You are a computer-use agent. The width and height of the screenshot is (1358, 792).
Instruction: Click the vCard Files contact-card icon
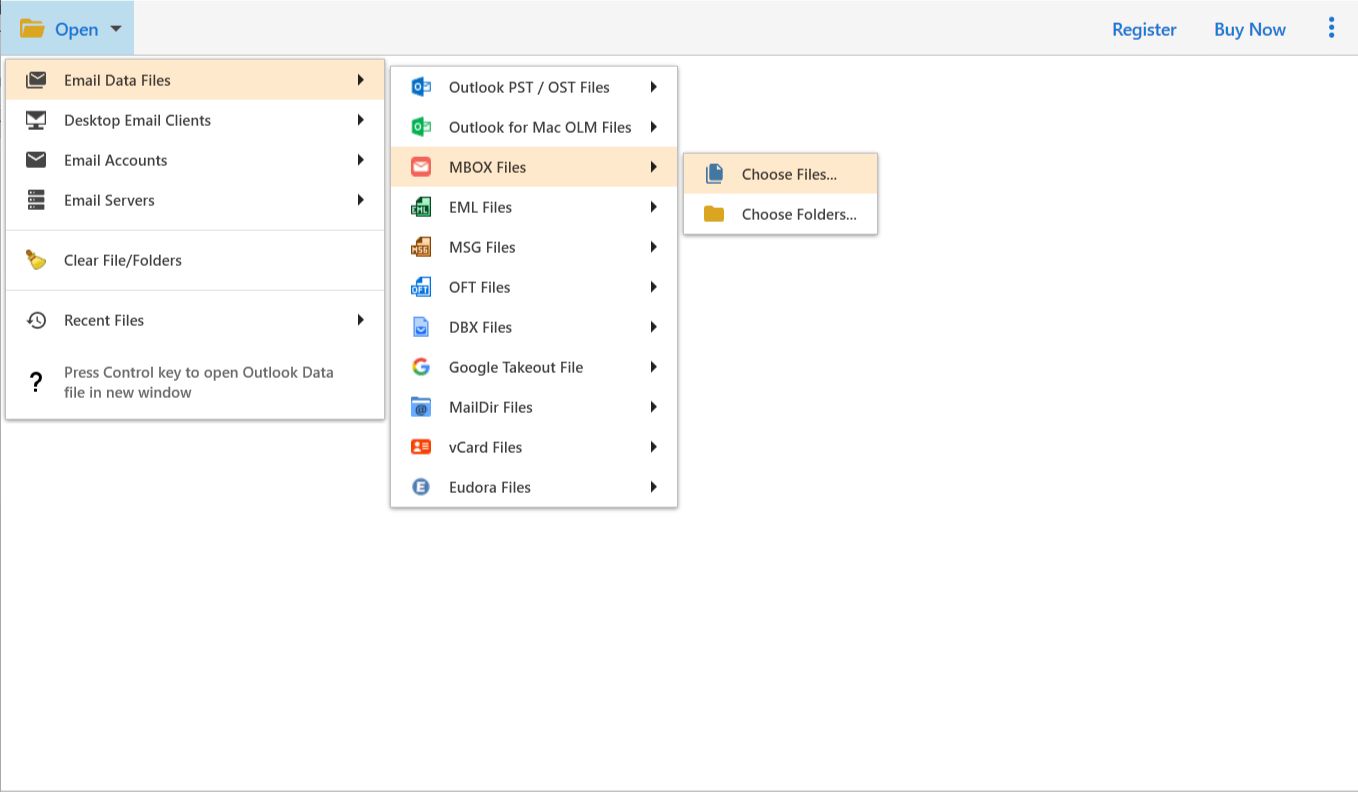pos(421,447)
